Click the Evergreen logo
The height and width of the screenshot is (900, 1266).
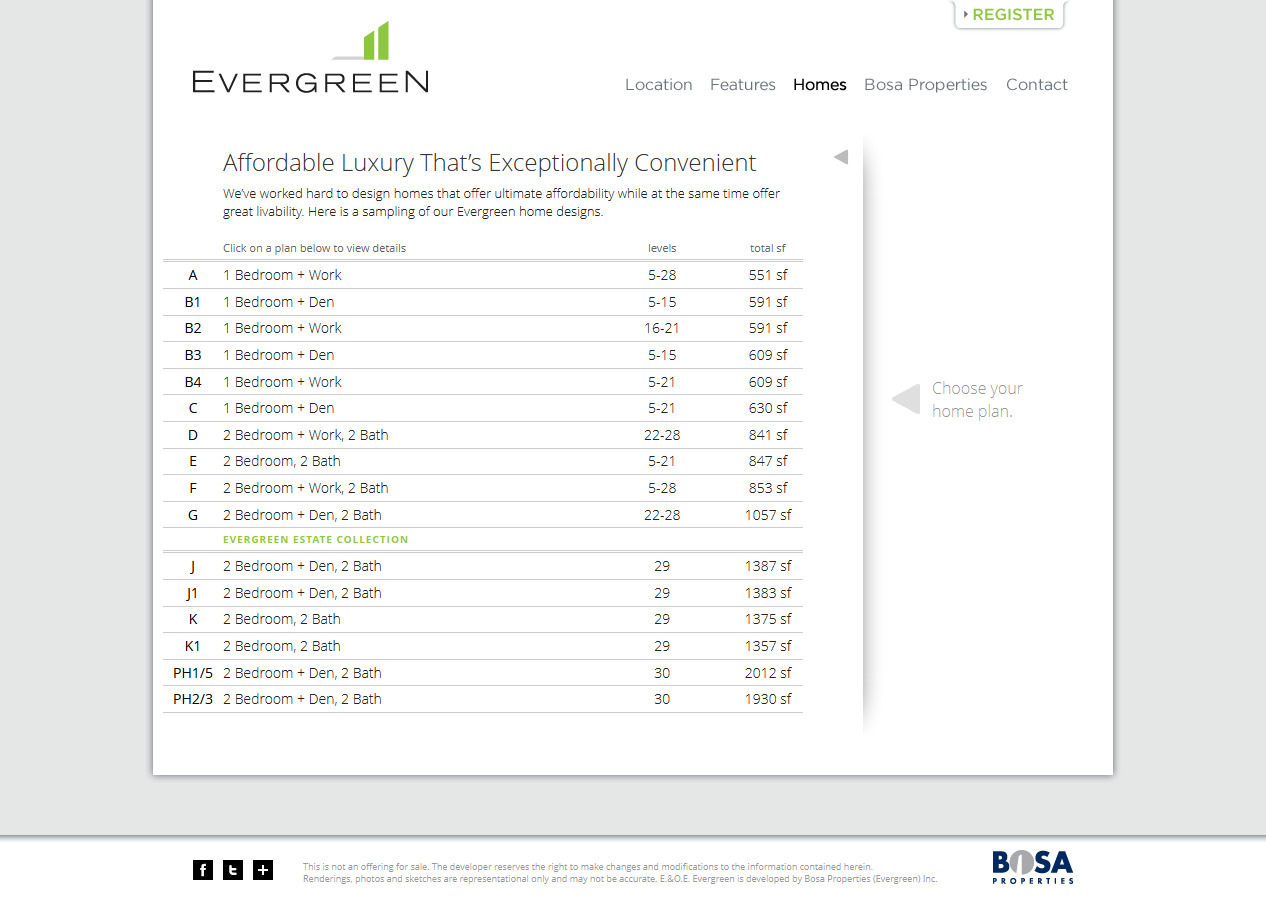pos(310,58)
